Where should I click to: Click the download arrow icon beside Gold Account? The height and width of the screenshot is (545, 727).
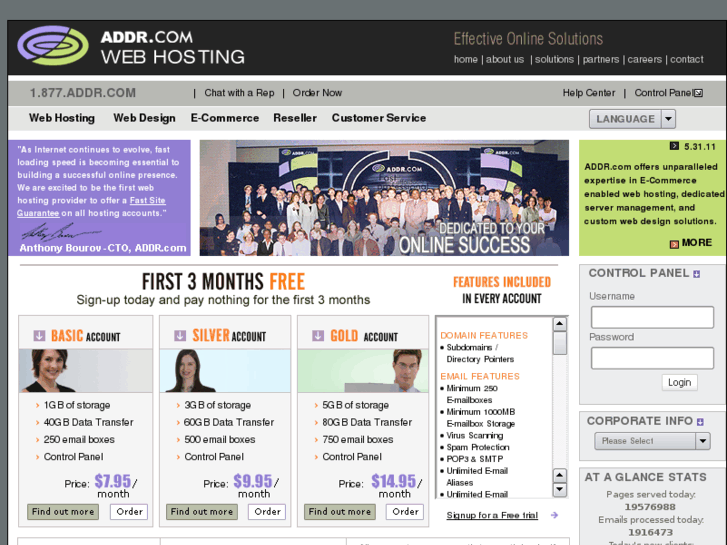[x=318, y=335]
